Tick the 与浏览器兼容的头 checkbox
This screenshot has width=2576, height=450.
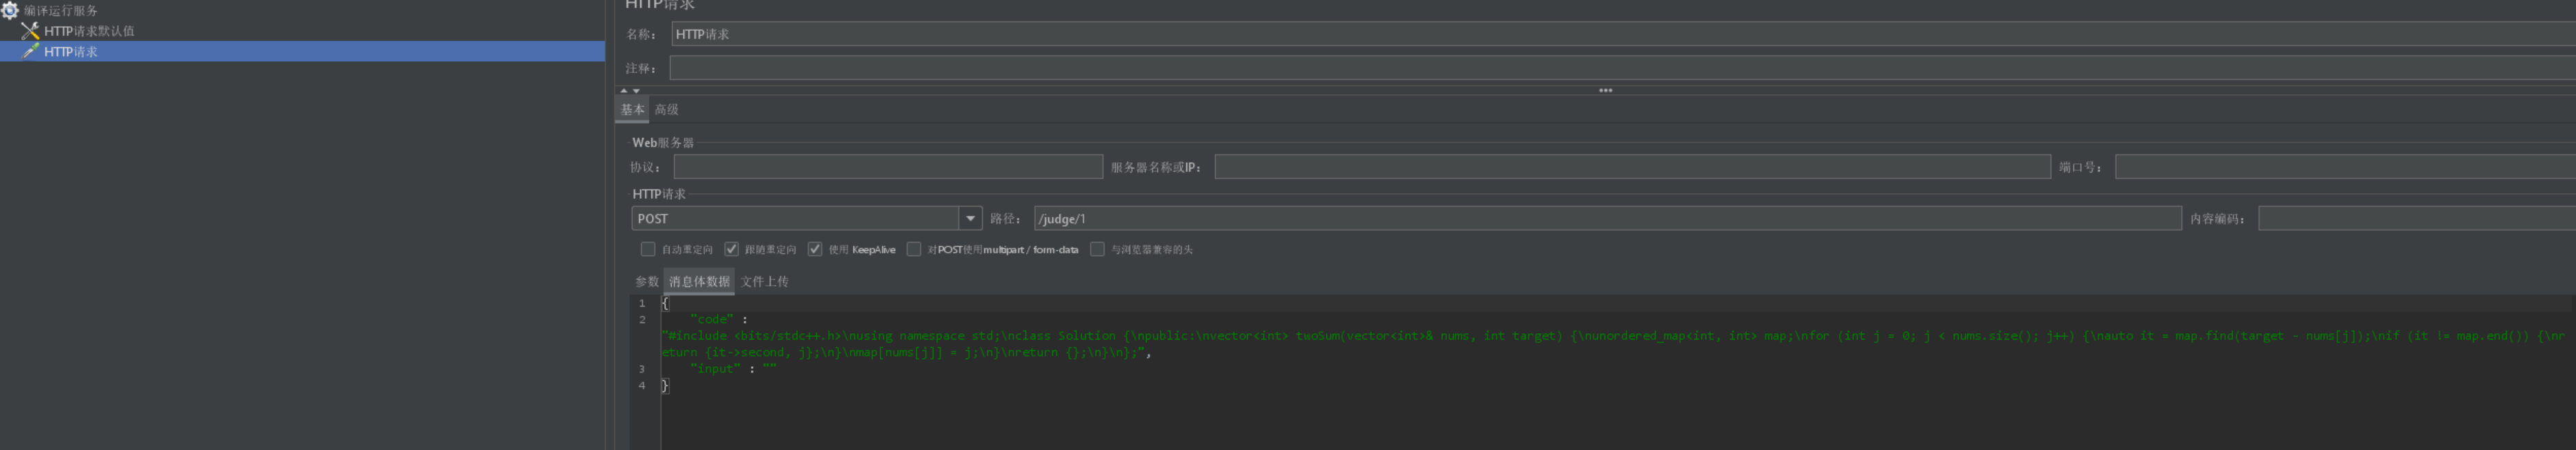1097,249
